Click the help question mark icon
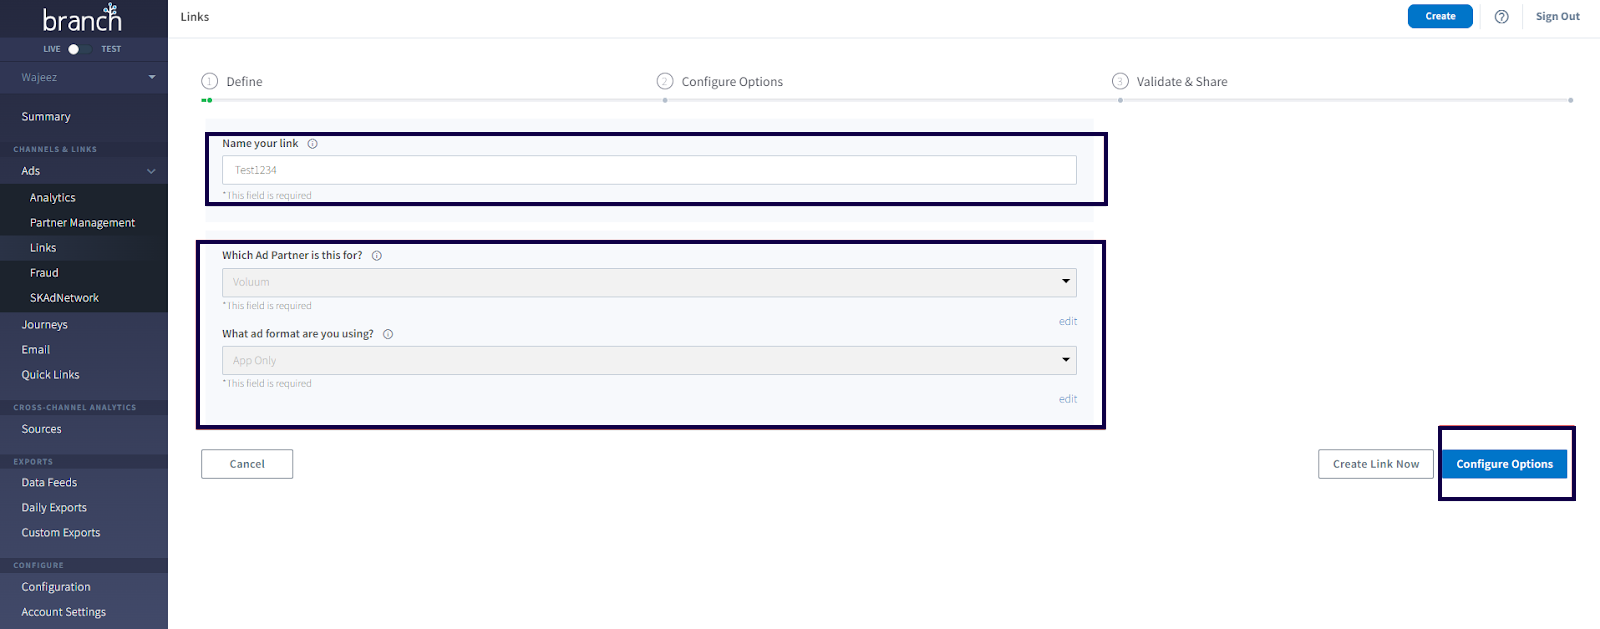Viewport: 1600px width, 629px height. (1501, 17)
